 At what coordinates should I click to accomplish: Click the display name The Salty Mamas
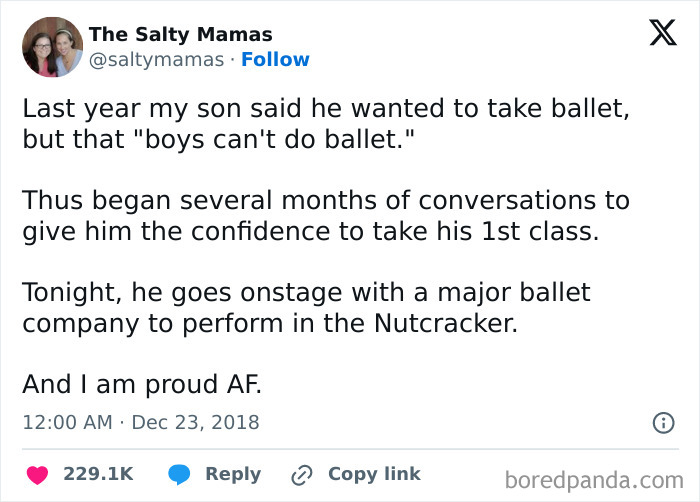click(x=180, y=34)
